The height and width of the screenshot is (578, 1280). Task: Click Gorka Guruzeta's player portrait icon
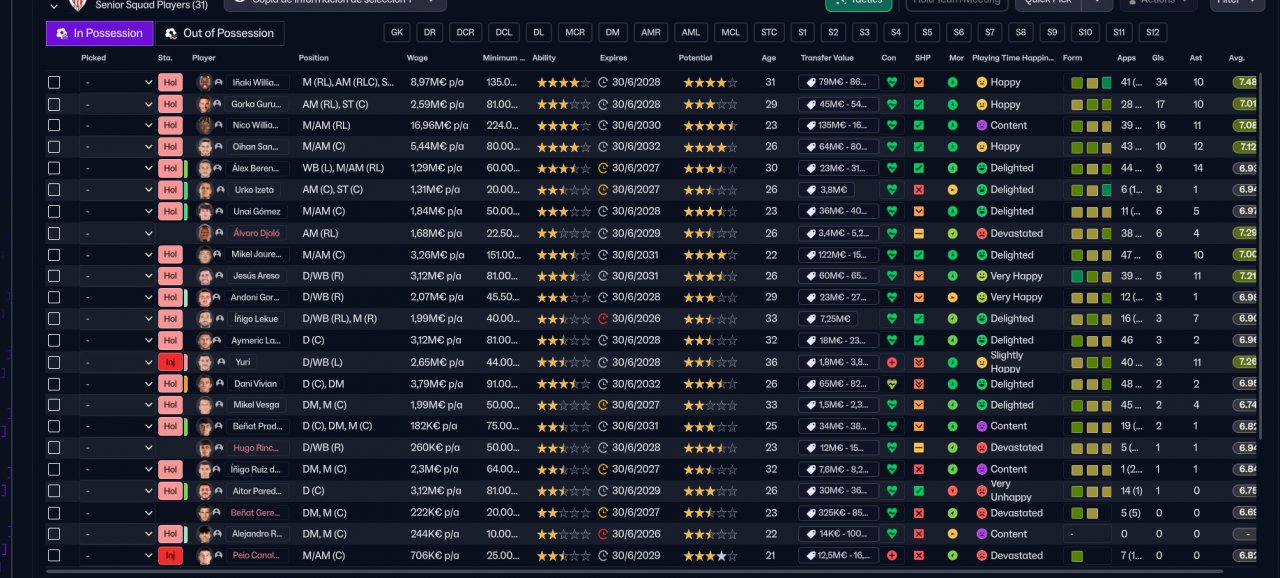point(205,104)
